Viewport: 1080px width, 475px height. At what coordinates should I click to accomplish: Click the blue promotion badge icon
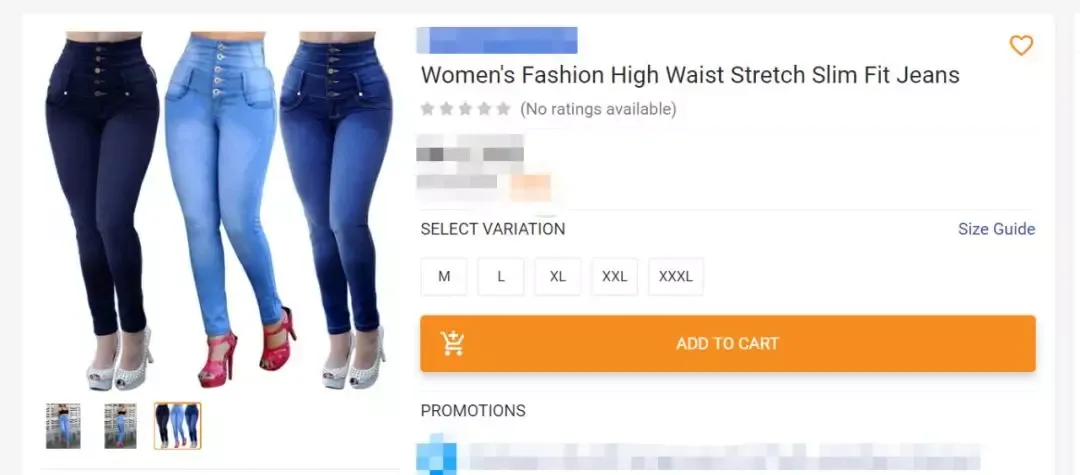tap(437, 454)
